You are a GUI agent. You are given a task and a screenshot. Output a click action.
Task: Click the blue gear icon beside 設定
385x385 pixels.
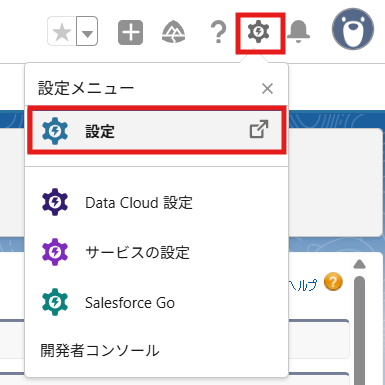[55, 131]
